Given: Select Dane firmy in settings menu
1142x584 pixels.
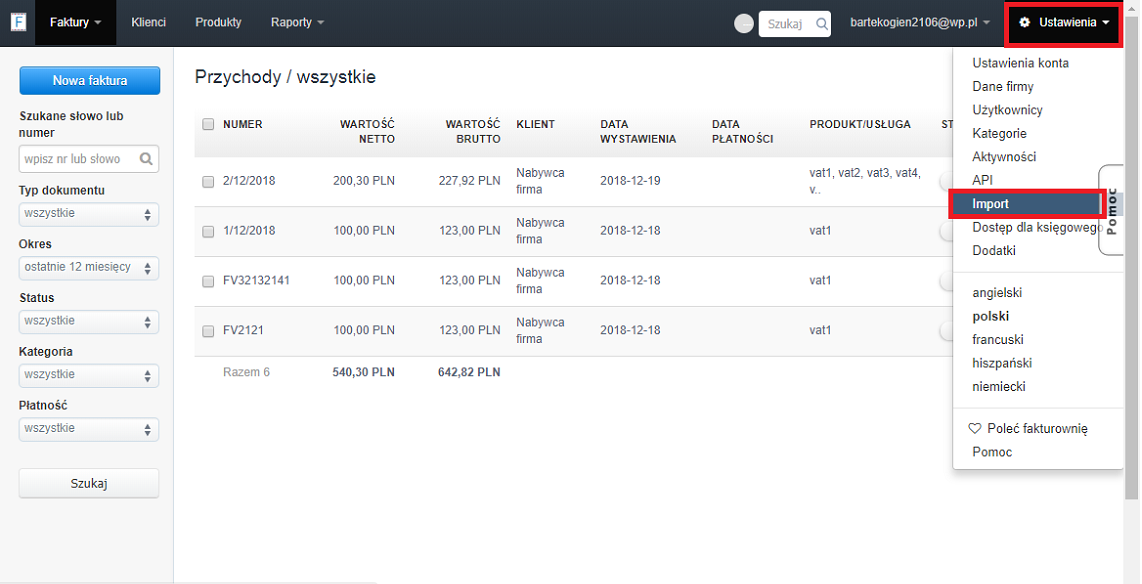Looking at the screenshot, I should [x=1003, y=87].
